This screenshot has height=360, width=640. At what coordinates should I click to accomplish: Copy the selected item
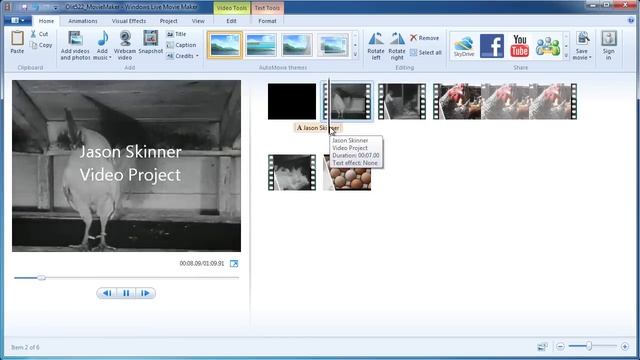click(x=41, y=45)
